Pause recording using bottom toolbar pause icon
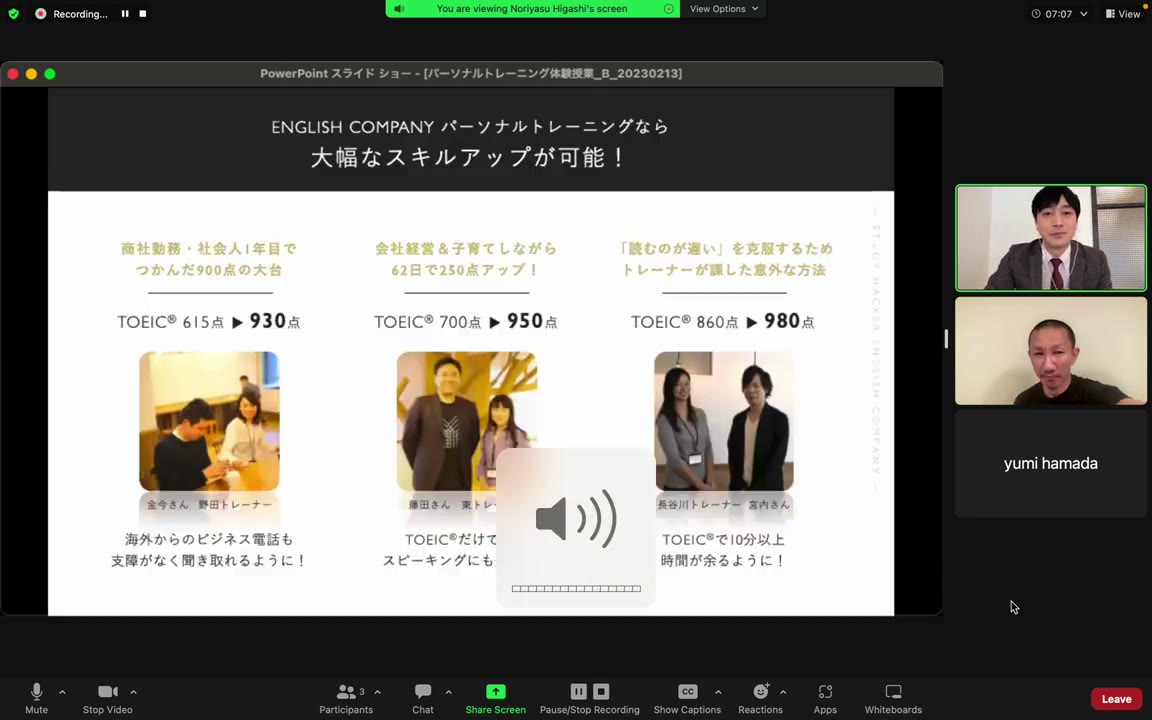 (x=578, y=691)
